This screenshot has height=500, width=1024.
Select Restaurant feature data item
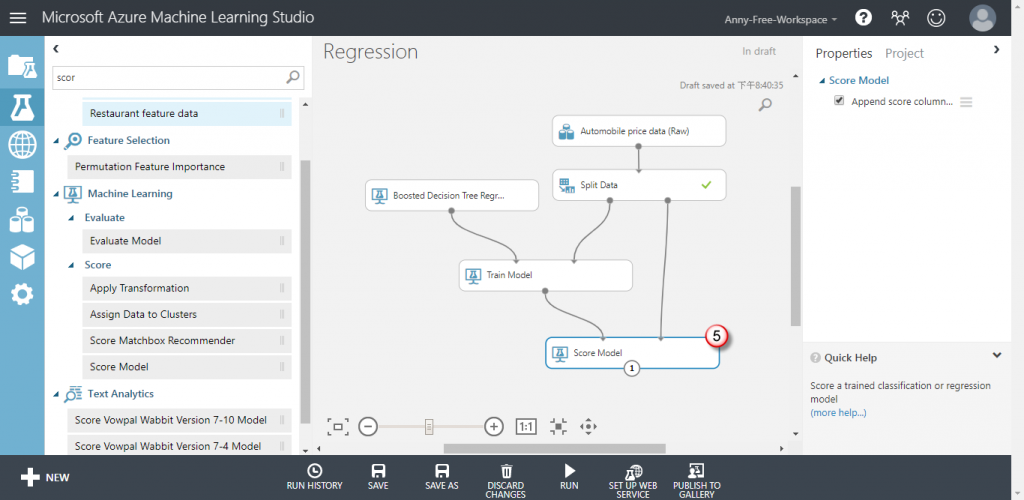click(x=187, y=114)
